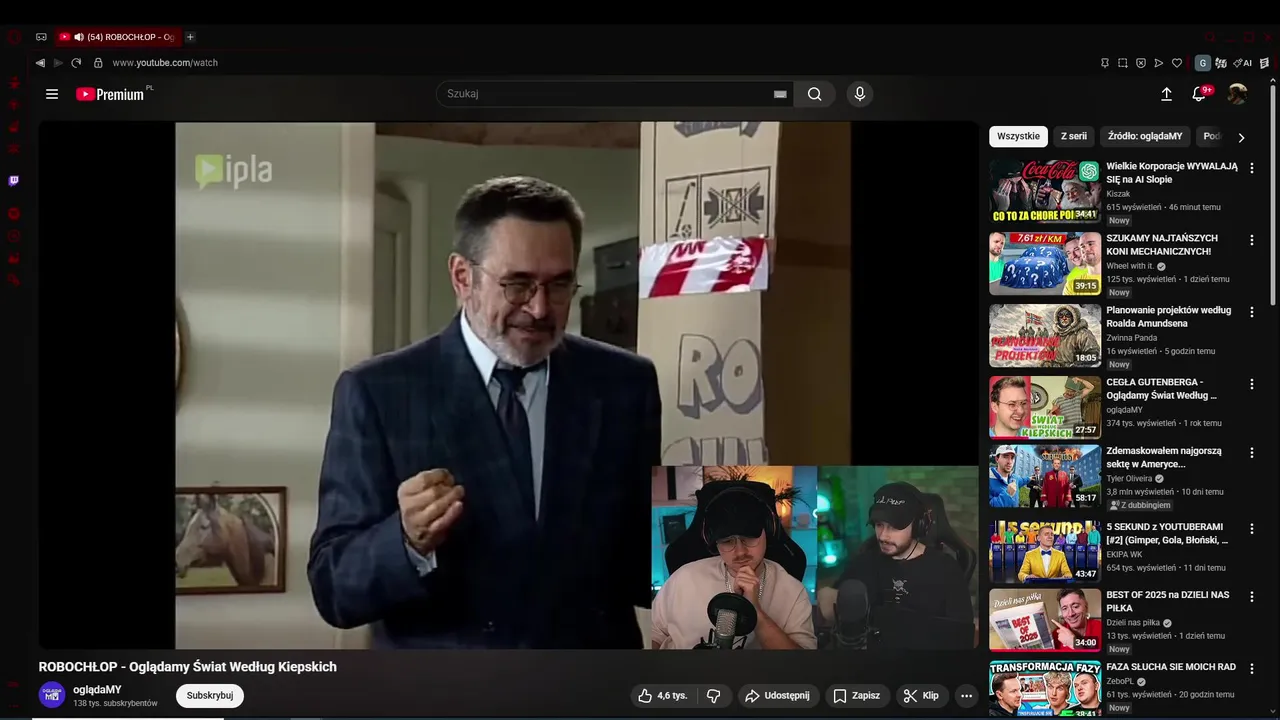The width and height of the screenshot is (1280, 720).
Task: Open CEGŁA GUTENBERGA video thumbnail
Action: (x=1045, y=408)
